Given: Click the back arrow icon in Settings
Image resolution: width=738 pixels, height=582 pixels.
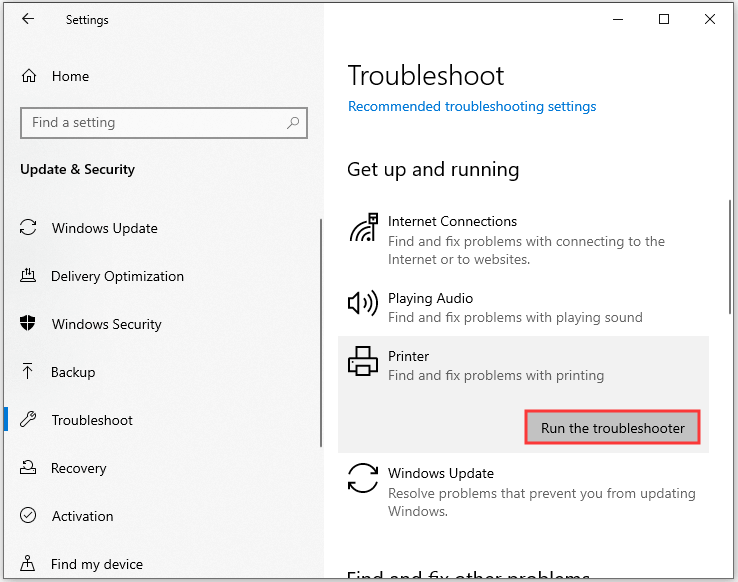Looking at the screenshot, I should pos(28,19).
